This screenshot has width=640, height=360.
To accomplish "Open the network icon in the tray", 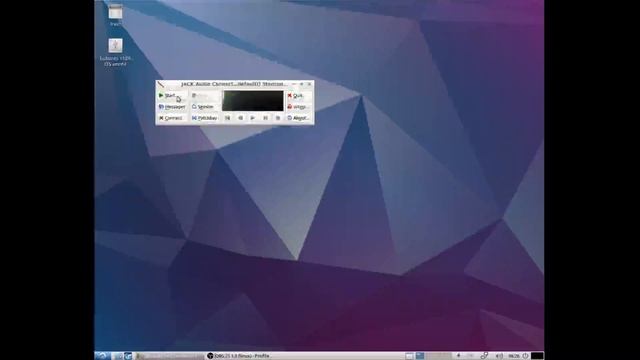I will [x=484, y=356].
